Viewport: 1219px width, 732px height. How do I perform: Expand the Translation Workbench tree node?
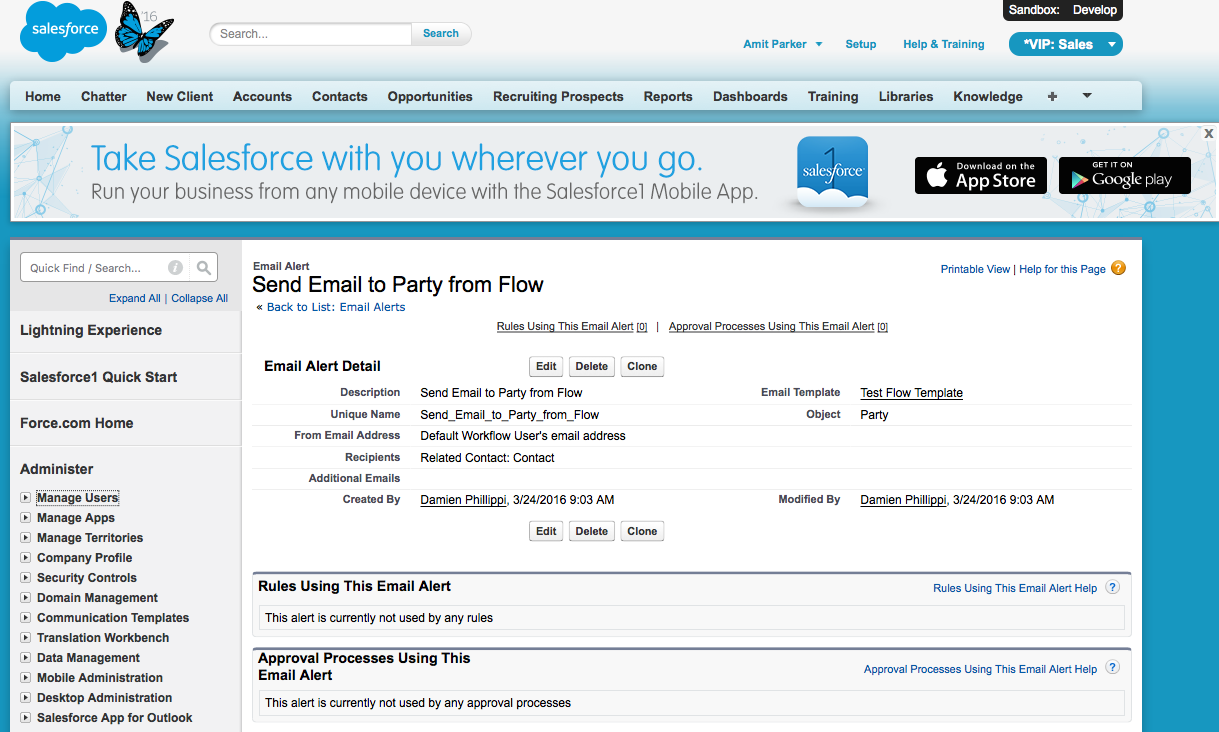point(26,638)
